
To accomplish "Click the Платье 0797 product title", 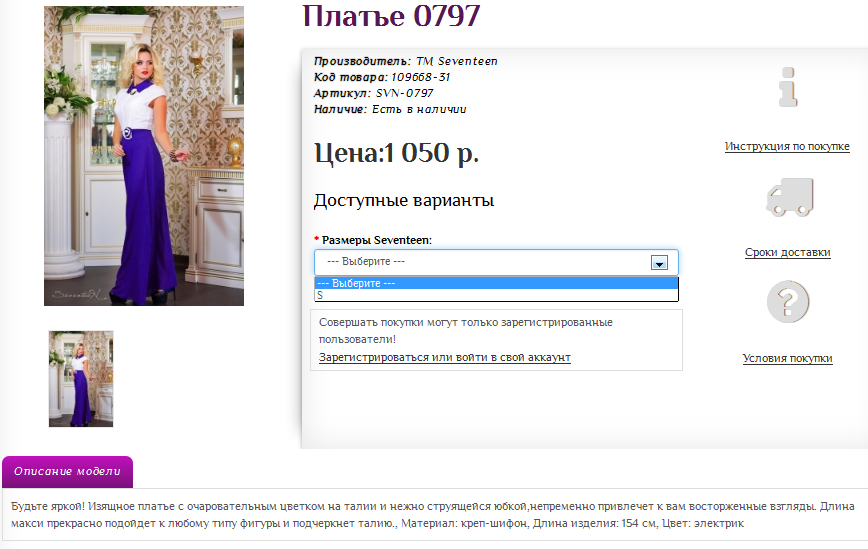I will (391, 16).
